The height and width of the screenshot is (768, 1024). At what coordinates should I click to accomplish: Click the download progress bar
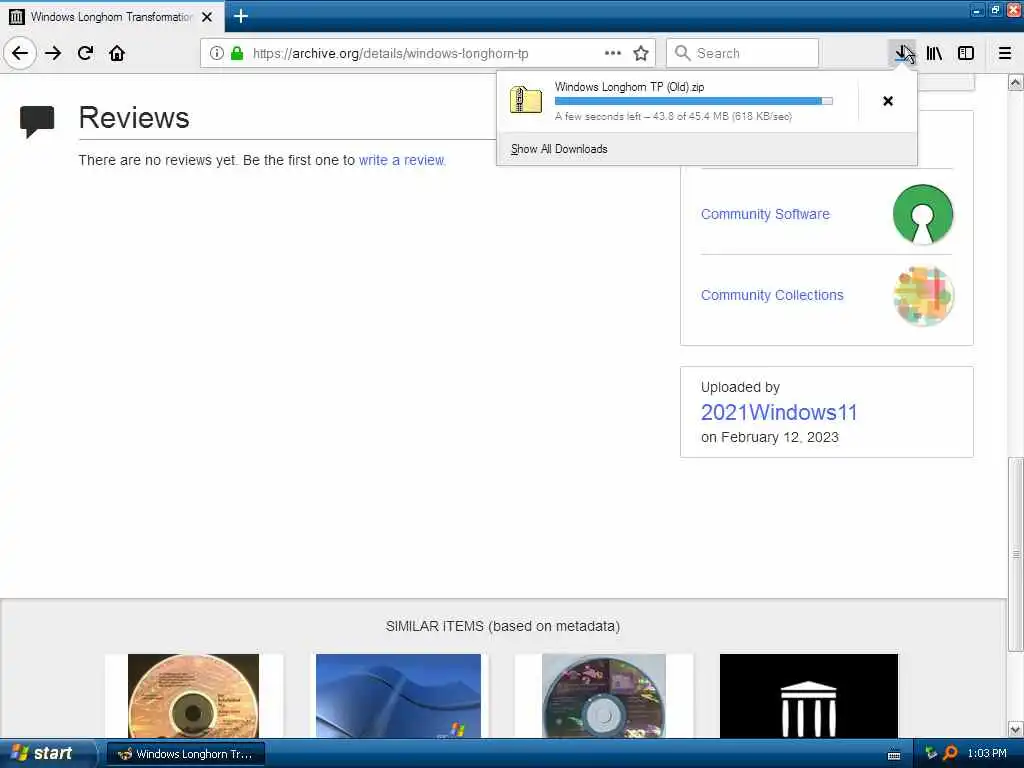(694, 101)
